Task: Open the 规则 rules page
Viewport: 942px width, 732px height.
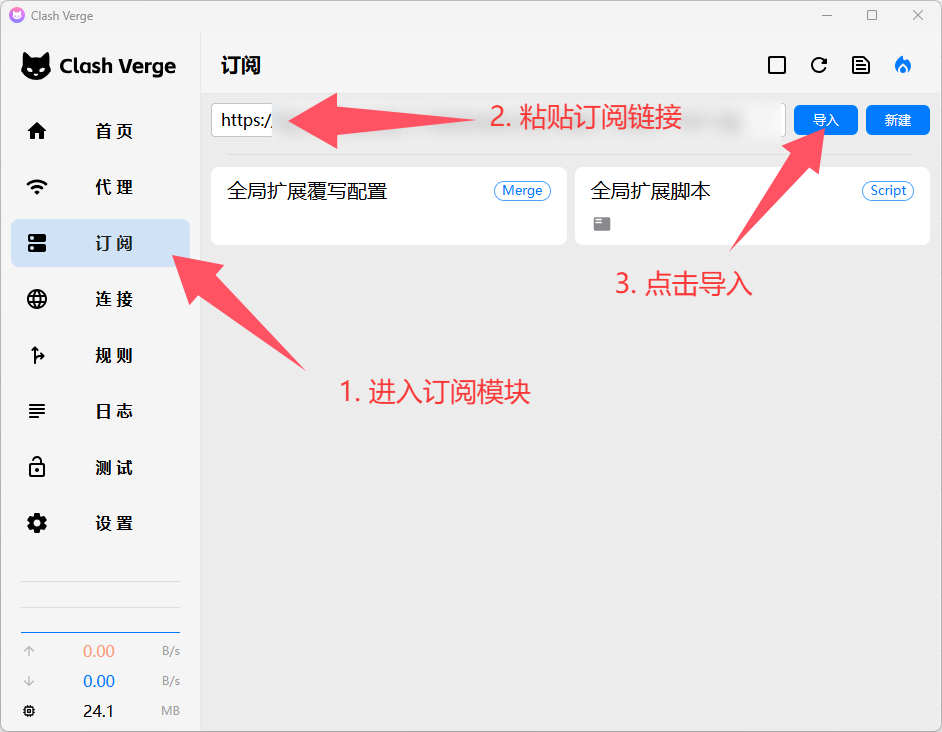Action: point(100,355)
